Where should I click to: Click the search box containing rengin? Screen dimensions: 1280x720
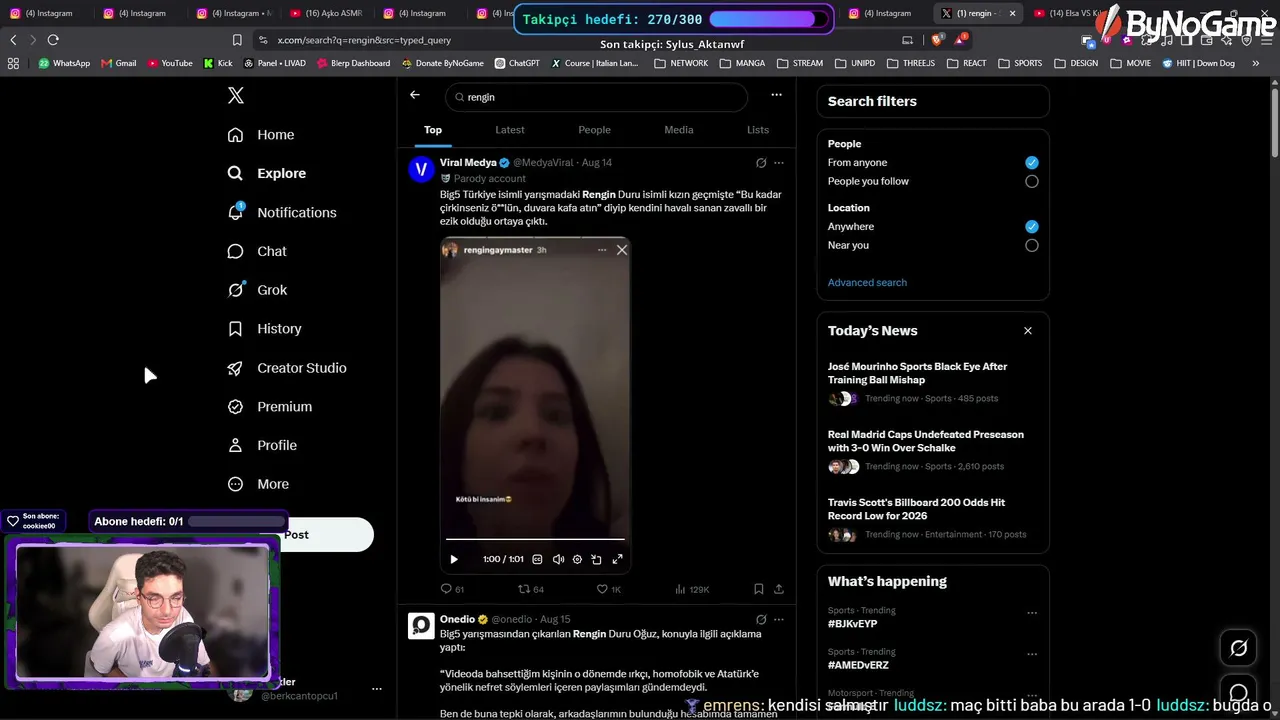(597, 97)
